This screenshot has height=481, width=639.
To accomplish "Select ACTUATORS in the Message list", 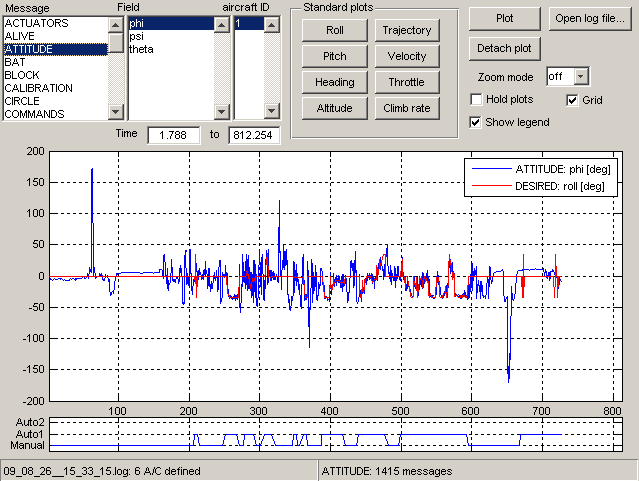I will 55,23.
